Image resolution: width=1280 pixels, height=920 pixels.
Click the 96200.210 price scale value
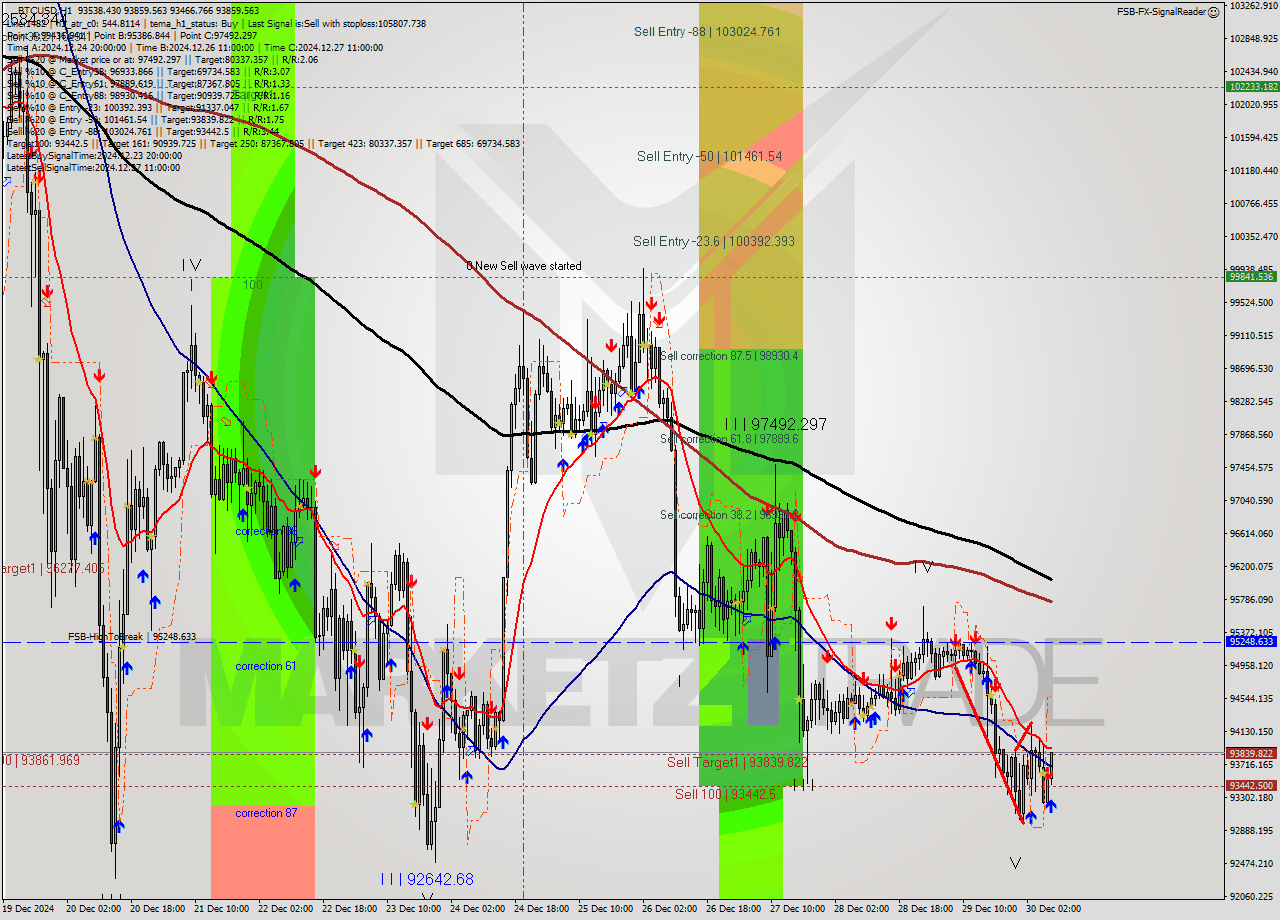pos(1252,566)
